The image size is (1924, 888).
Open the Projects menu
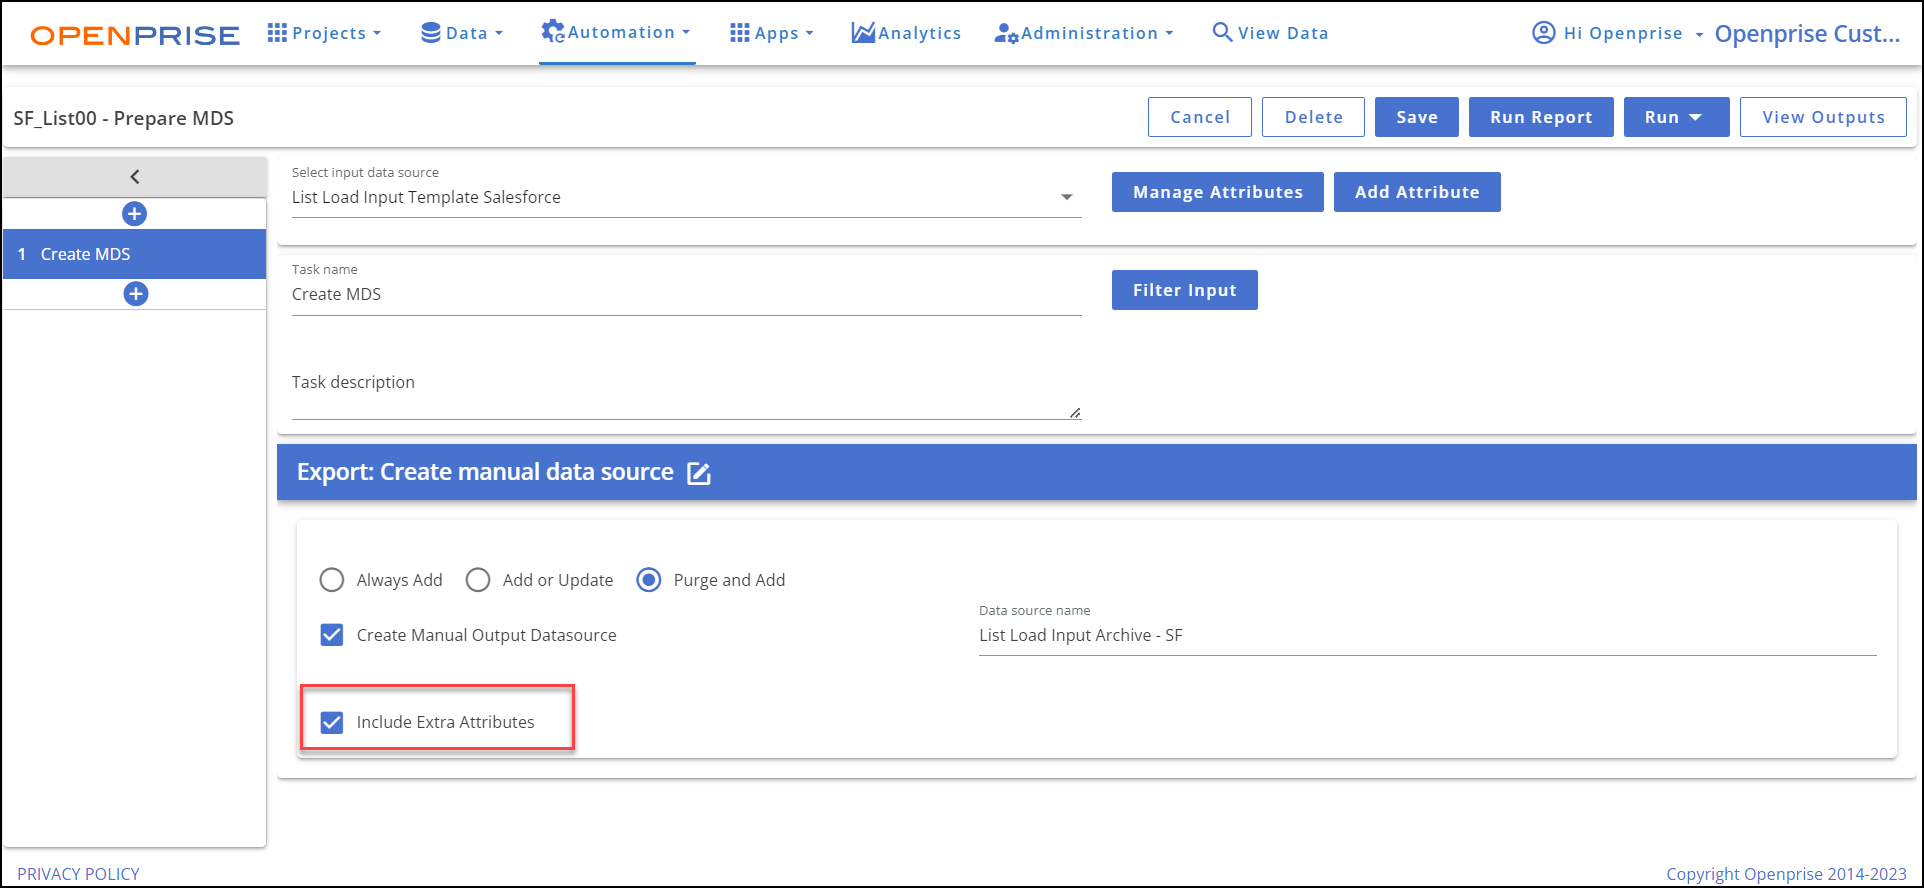324,33
